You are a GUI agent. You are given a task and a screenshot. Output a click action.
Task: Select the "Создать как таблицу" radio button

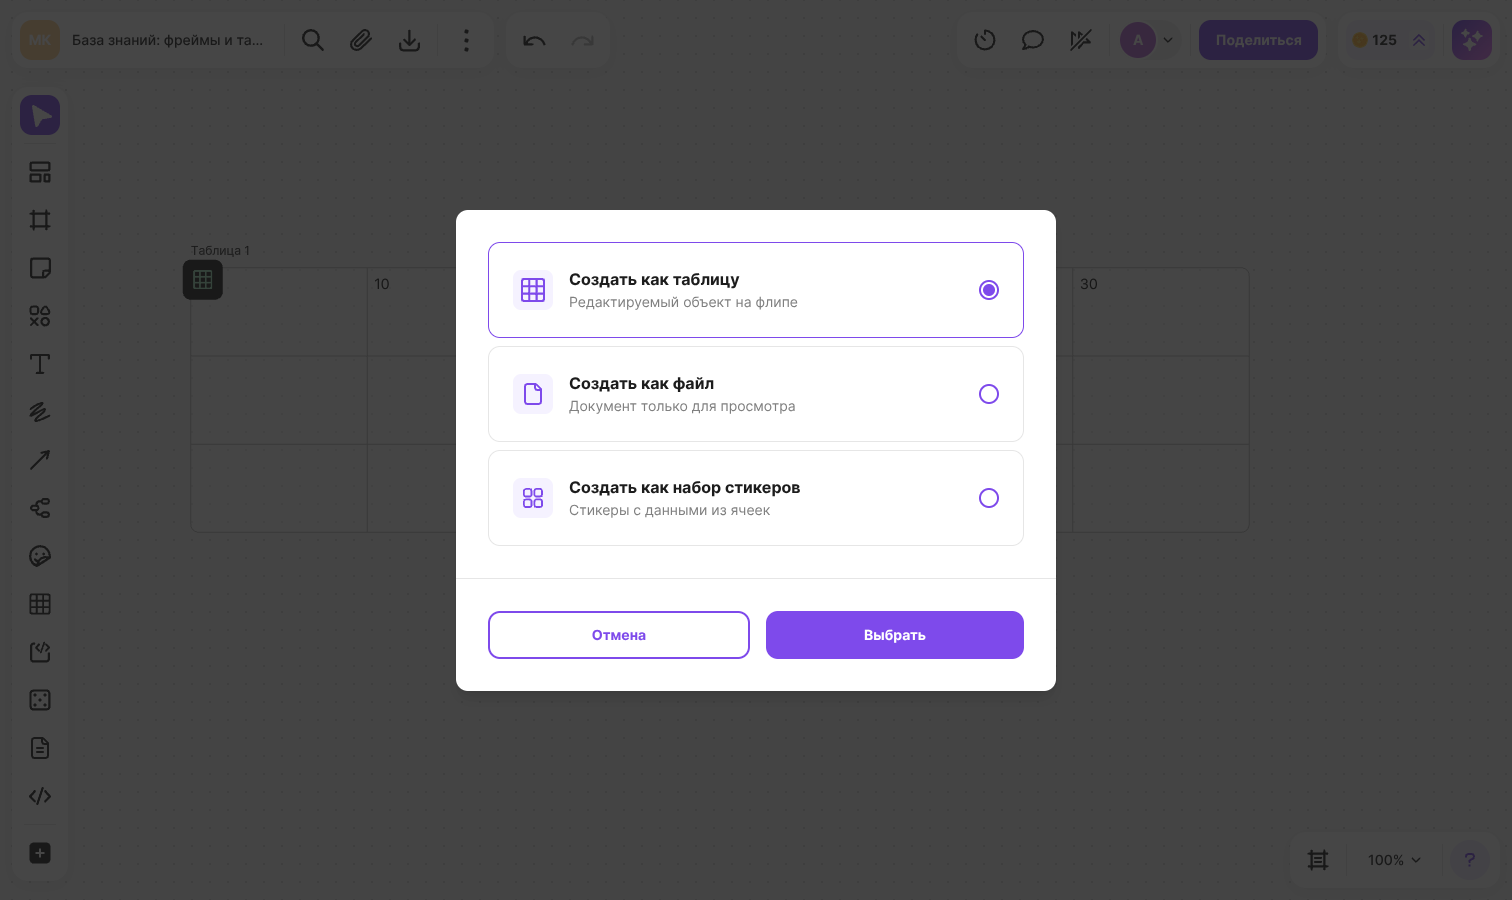tap(988, 290)
